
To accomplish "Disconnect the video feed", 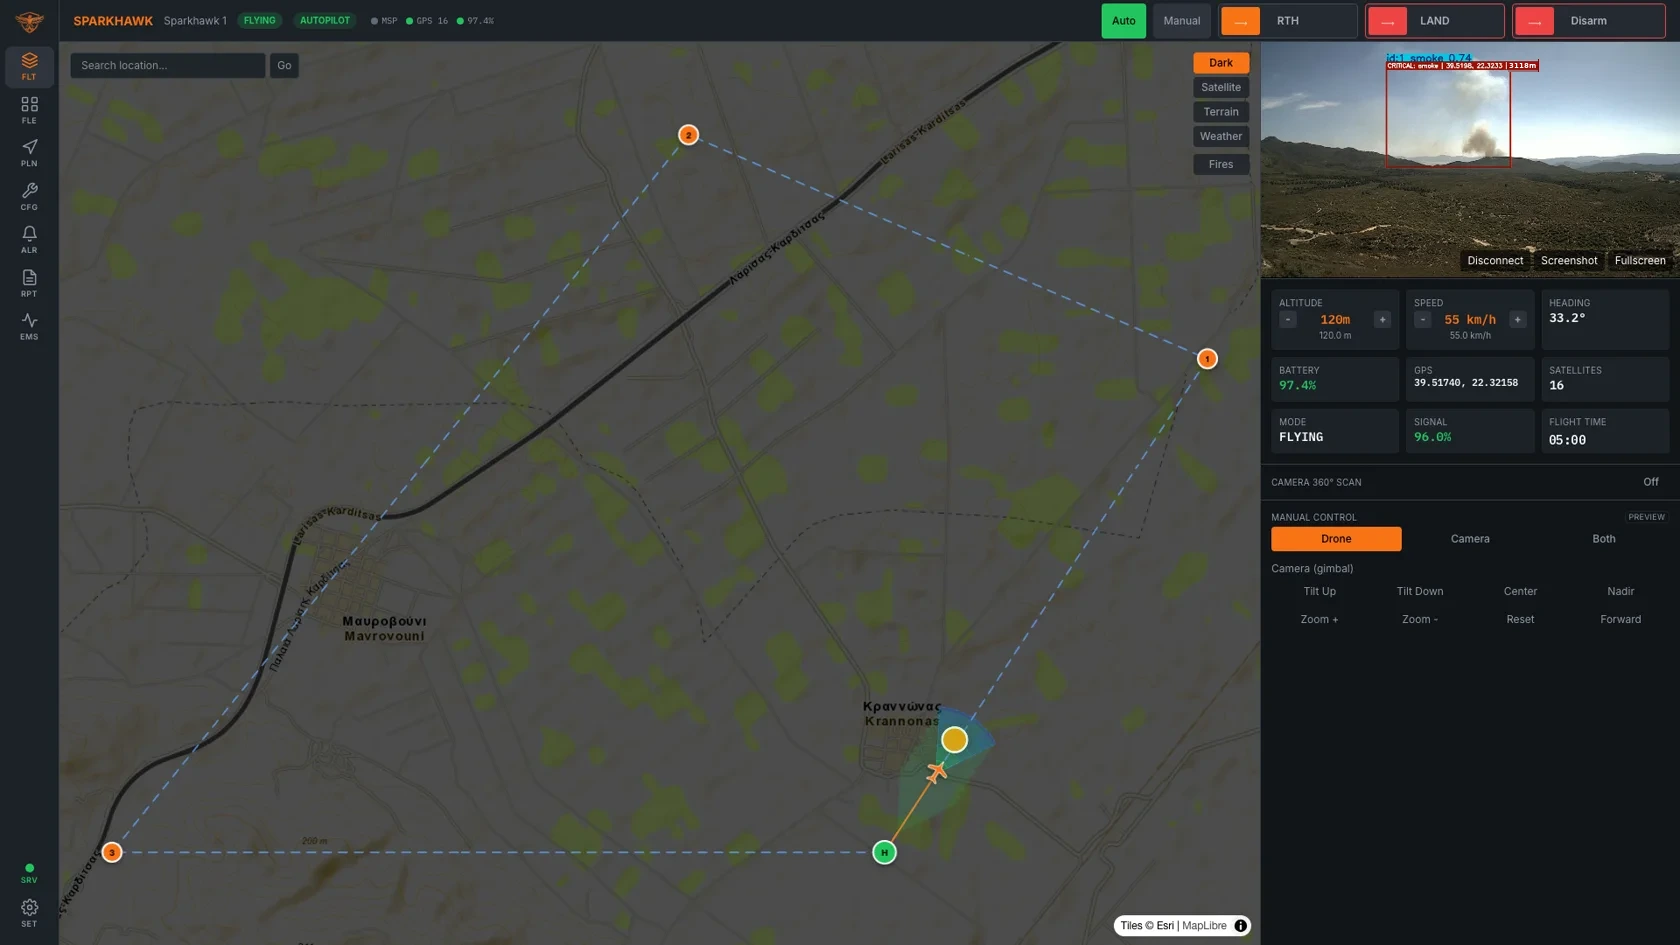I will pyautogui.click(x=1495, y=260).
